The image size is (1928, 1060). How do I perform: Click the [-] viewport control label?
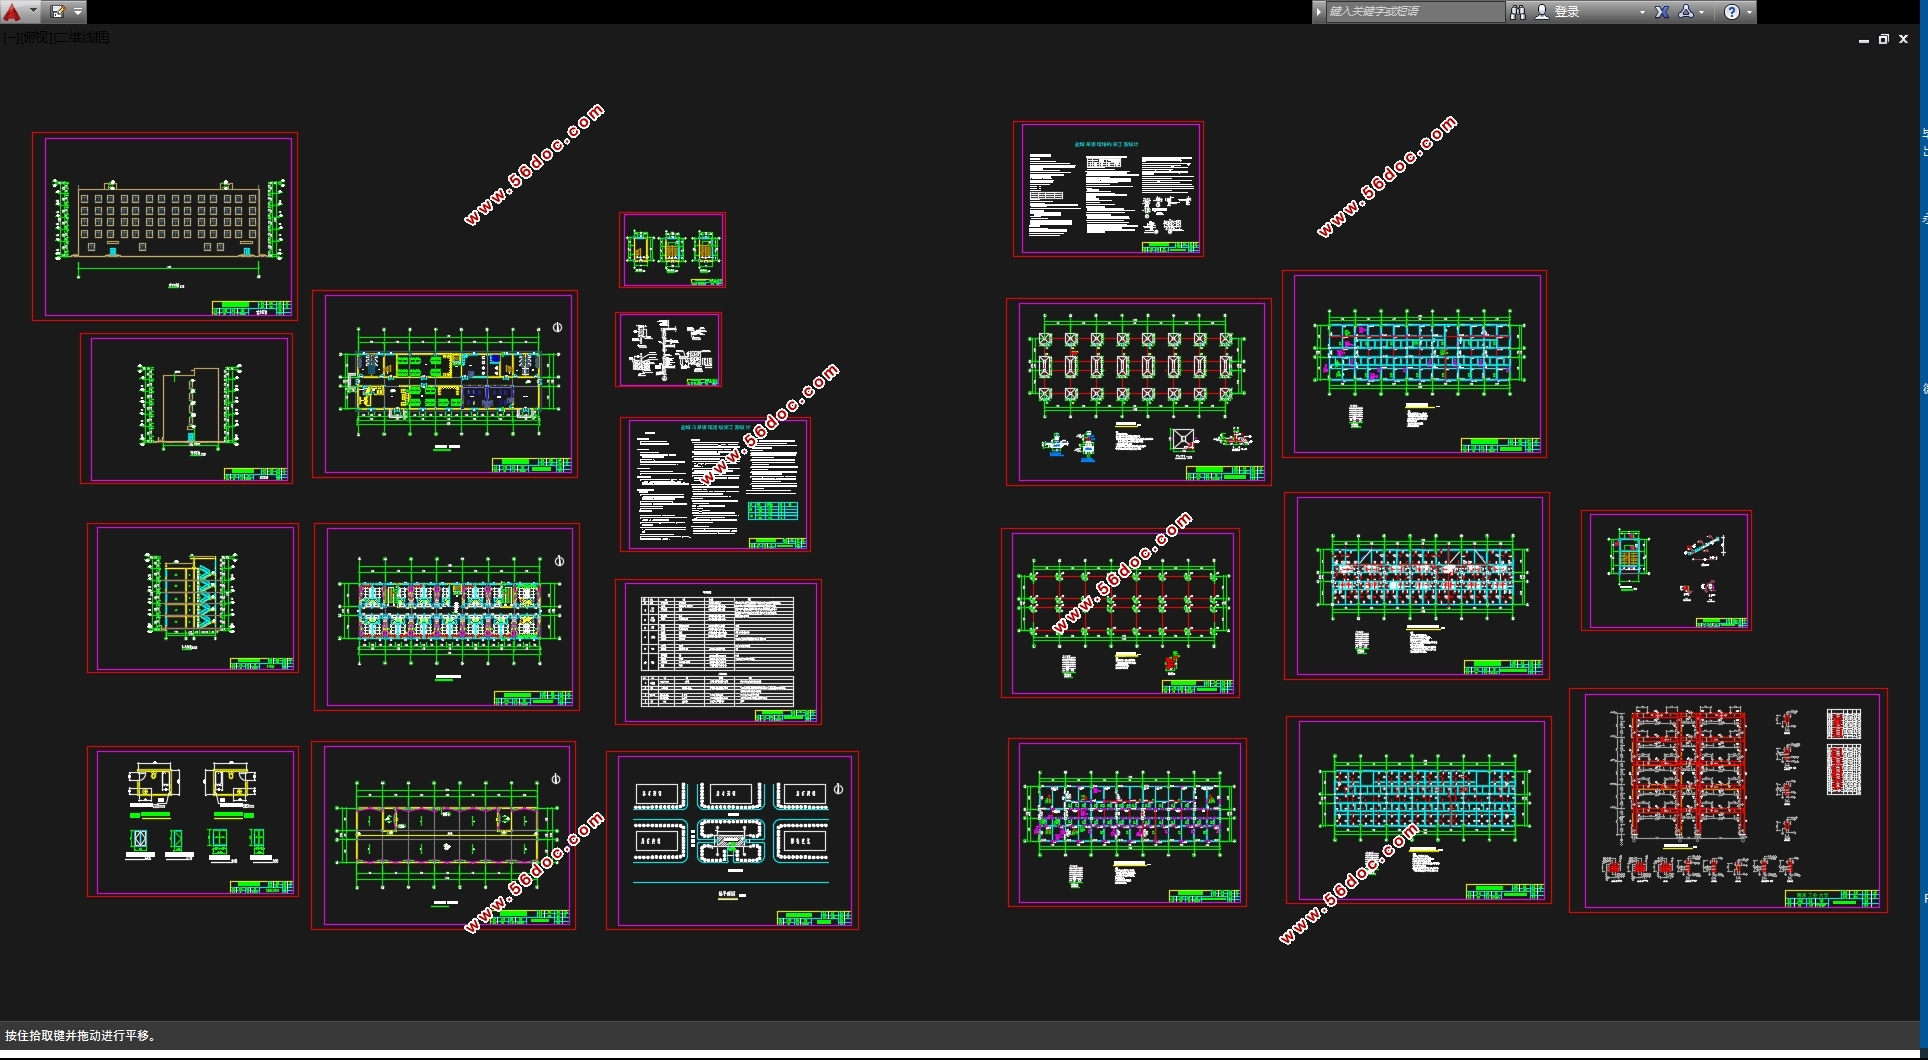(x=9, y=38)
